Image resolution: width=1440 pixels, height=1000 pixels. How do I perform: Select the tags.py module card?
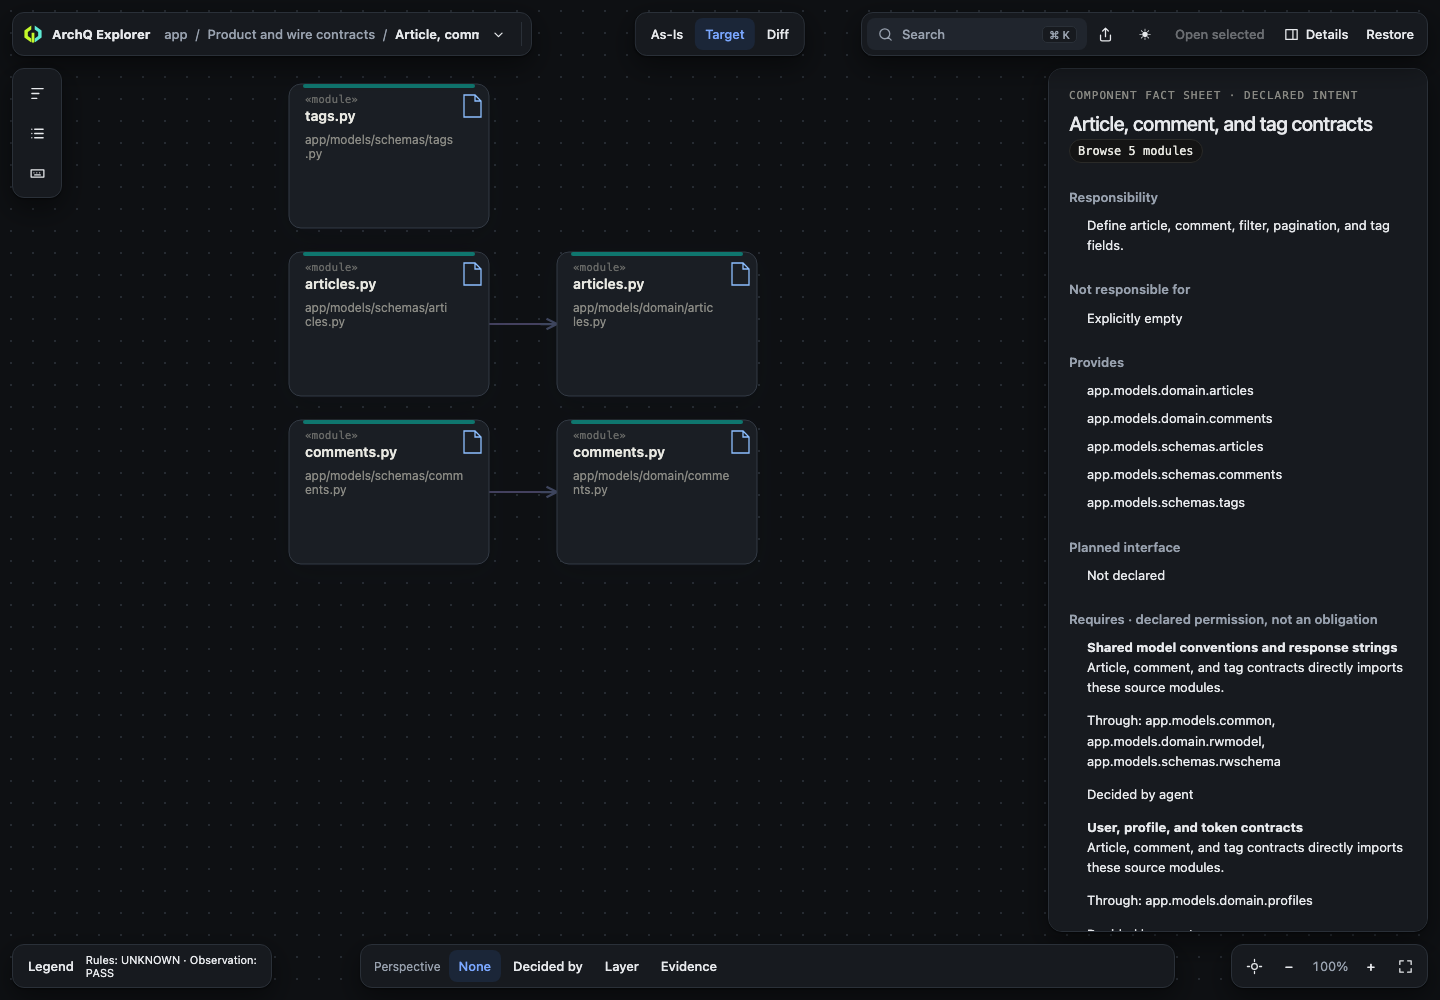pos(389,156)
